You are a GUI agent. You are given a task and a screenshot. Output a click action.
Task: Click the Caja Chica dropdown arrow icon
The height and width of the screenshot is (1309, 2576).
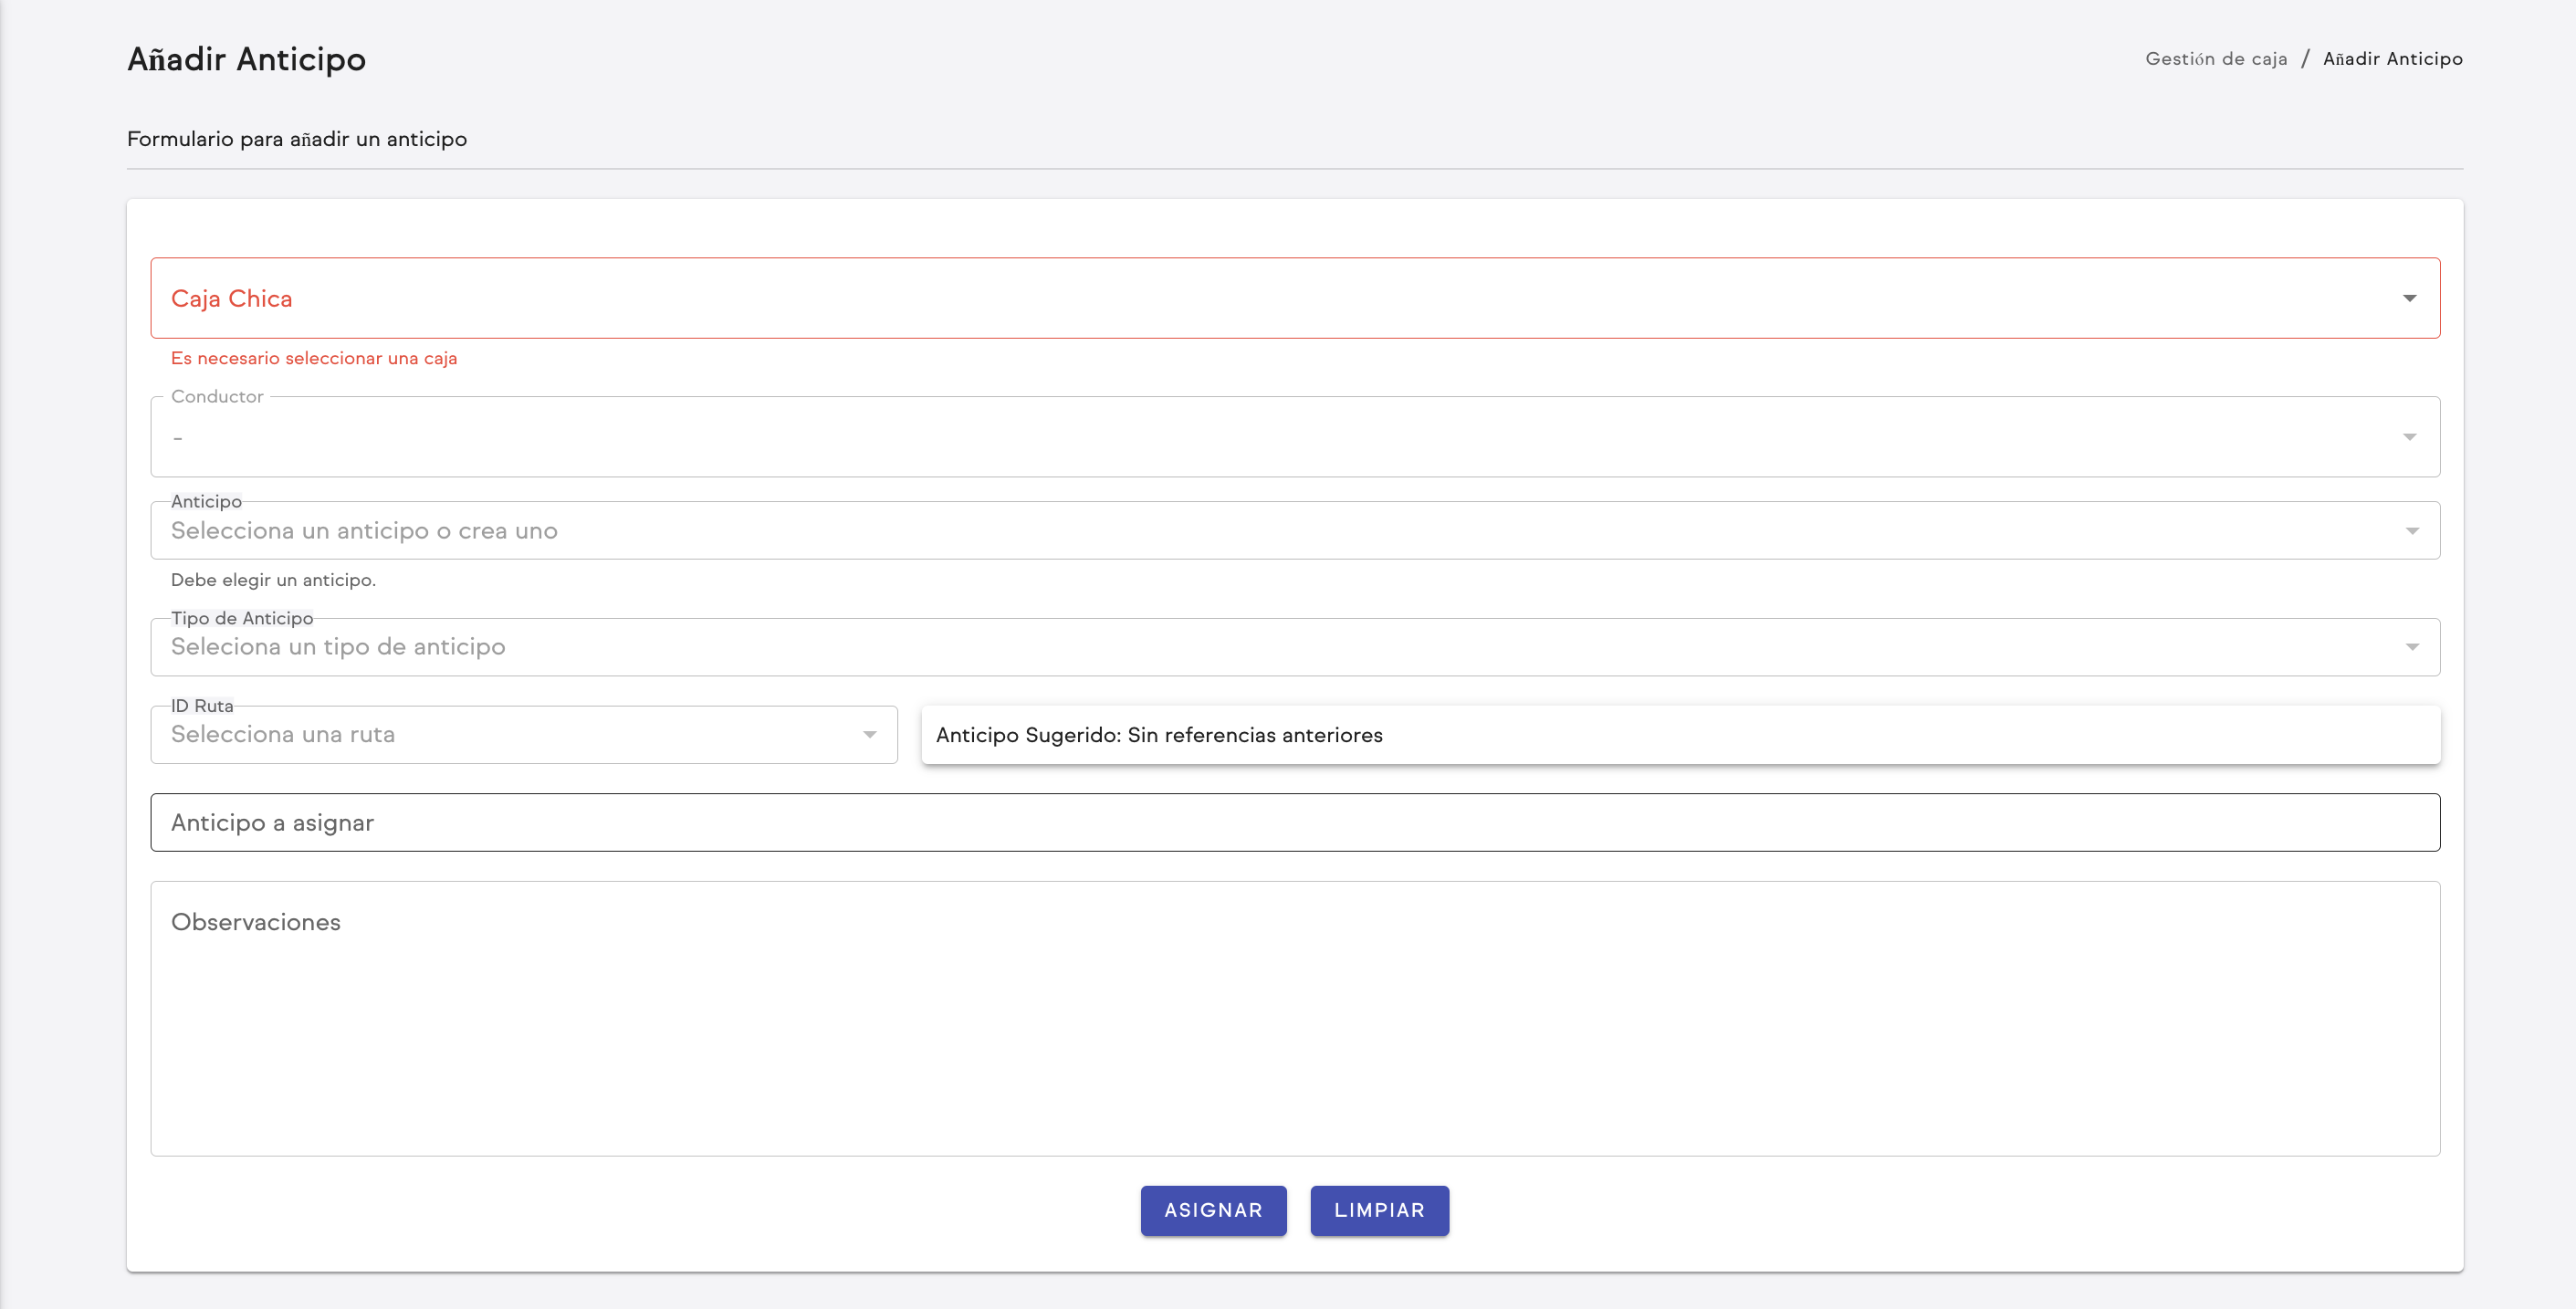2409,298
